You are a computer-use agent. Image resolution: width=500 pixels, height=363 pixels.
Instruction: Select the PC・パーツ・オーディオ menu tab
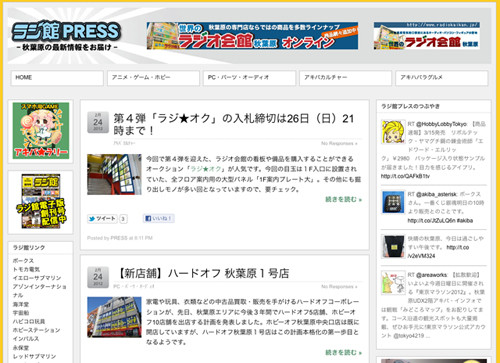pyautogui.click(x=249, y=78)
